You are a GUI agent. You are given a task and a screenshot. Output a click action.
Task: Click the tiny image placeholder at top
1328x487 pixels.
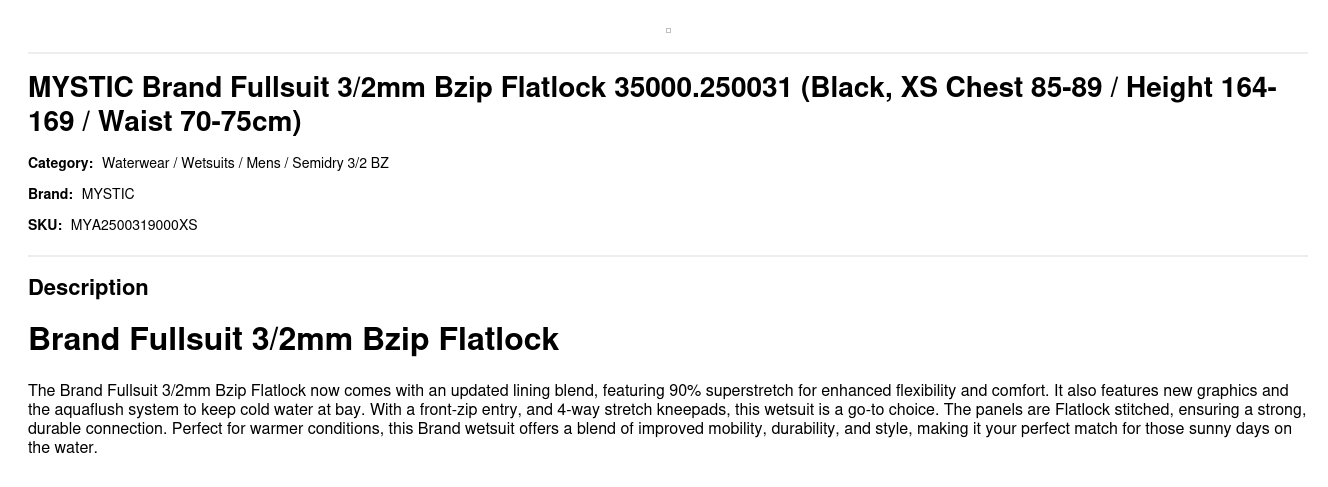click(668, 30)
